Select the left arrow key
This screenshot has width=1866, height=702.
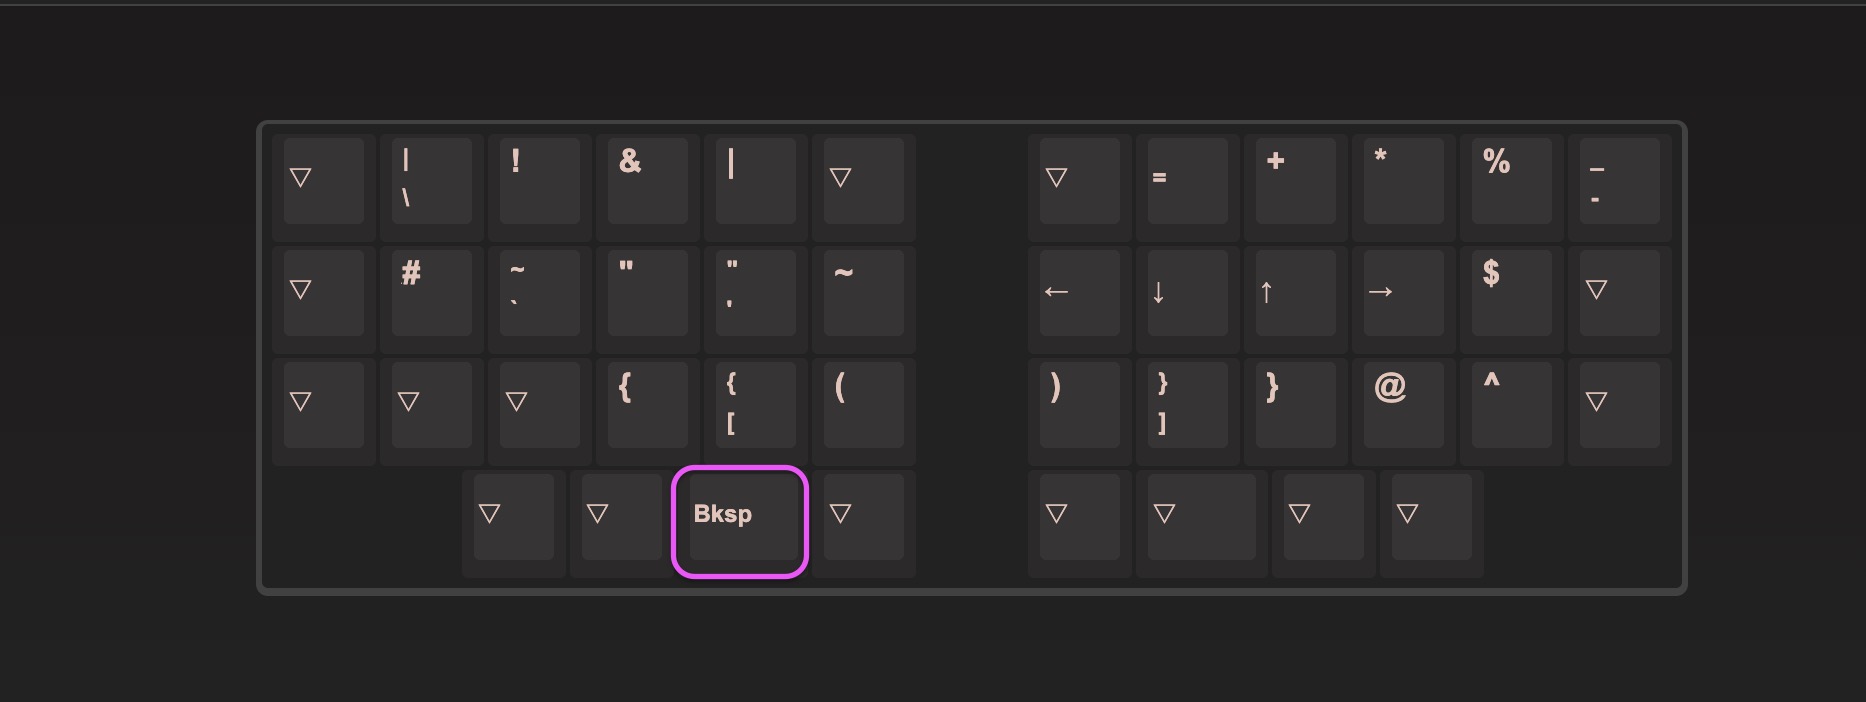click(x=1079, y=293)
